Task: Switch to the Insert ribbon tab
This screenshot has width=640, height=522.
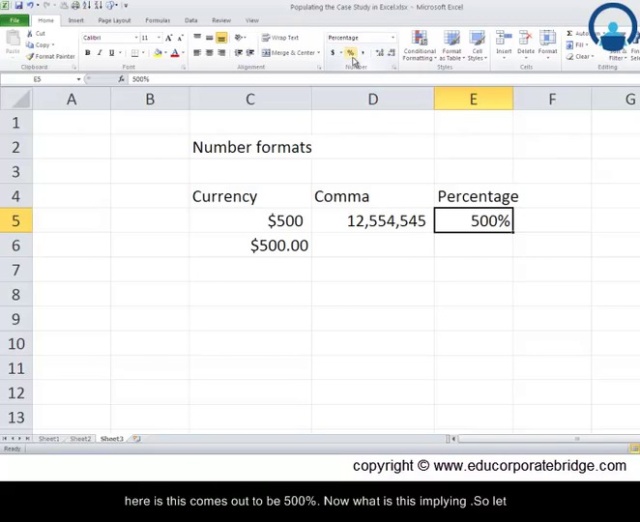Action: click(x=76, y=20)
